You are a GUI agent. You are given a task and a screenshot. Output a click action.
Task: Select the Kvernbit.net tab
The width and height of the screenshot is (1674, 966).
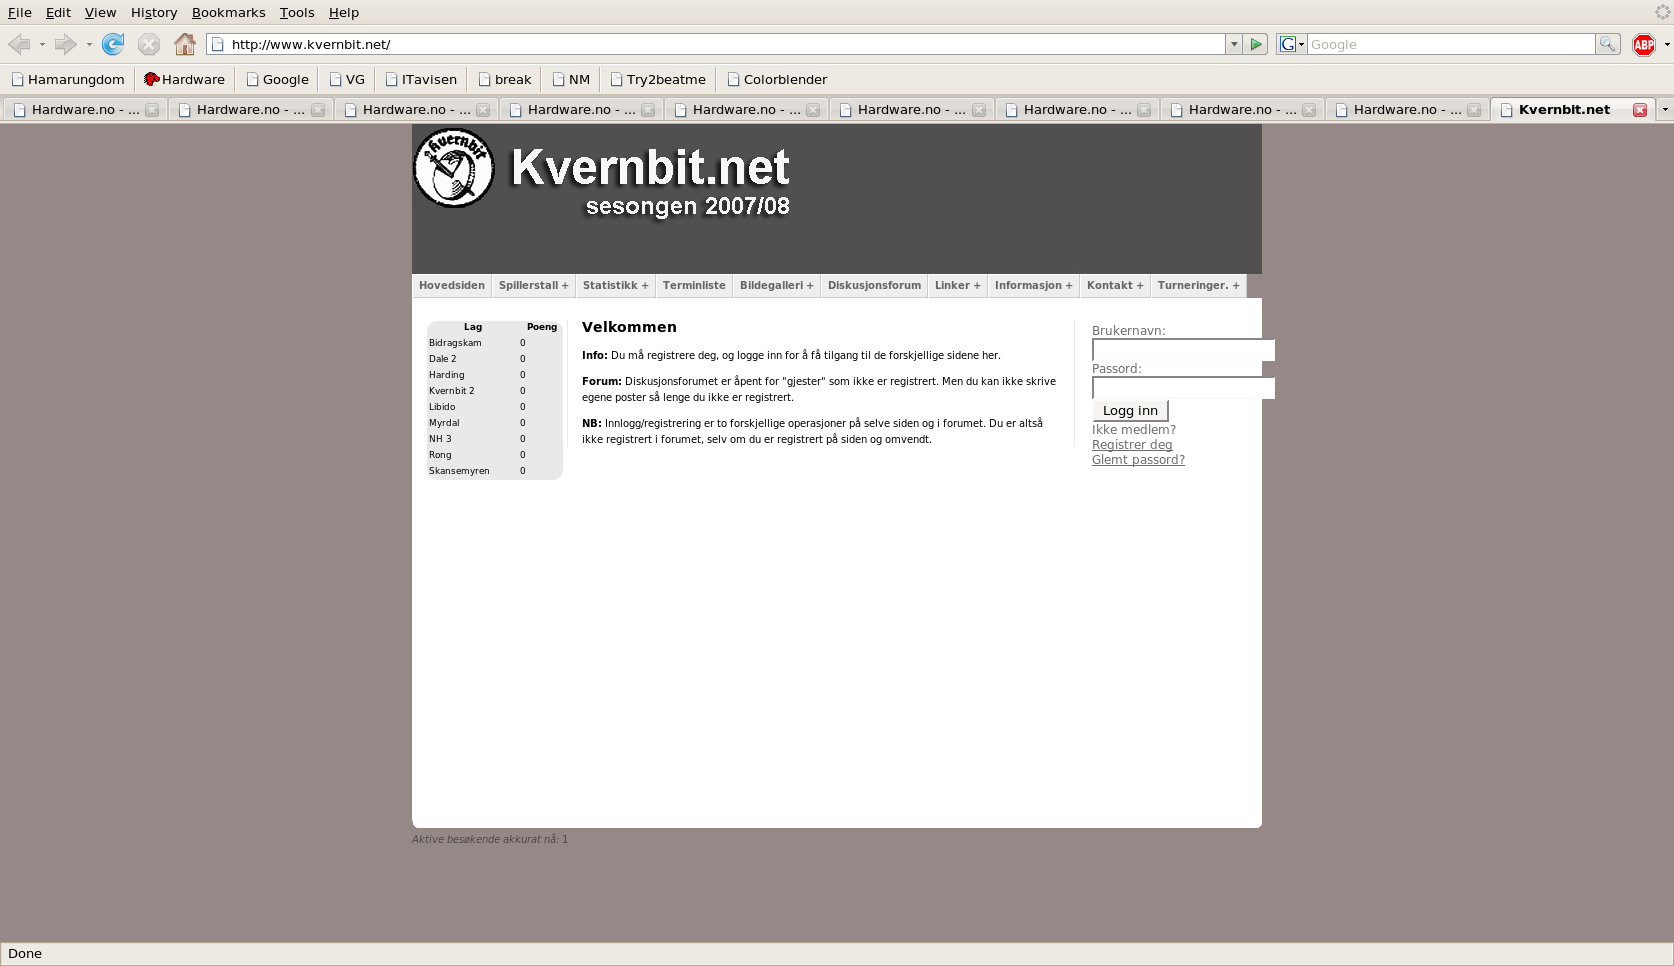click(x=1572, y=110)
